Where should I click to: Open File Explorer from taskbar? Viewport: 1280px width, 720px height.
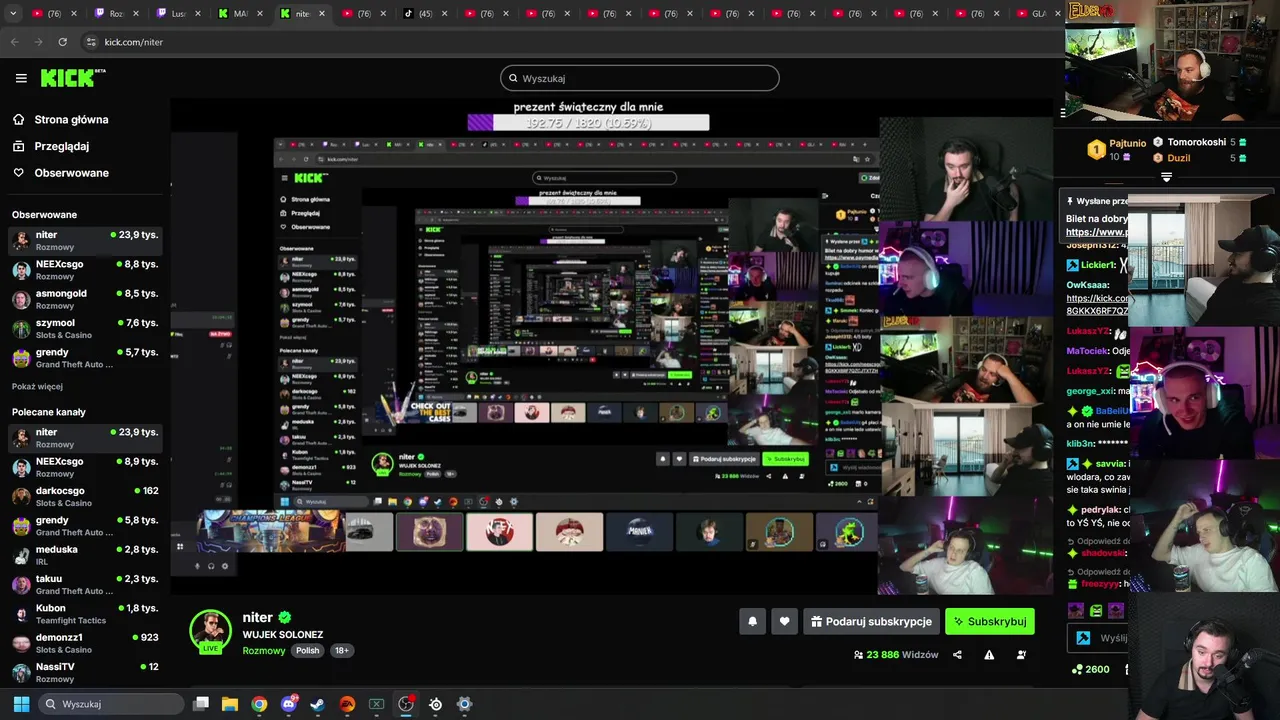click(230, 704)
